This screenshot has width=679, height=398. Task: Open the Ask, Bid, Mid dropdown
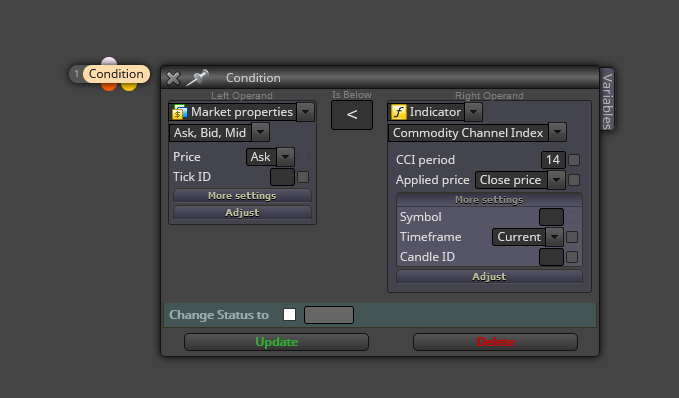pos(260,133)
